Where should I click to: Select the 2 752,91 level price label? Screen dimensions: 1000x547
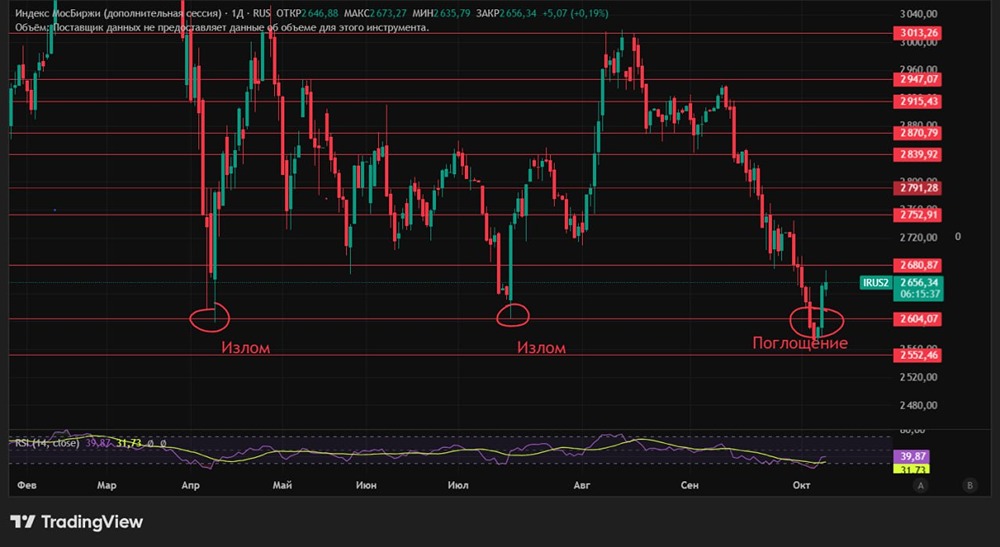coord(918,215)
